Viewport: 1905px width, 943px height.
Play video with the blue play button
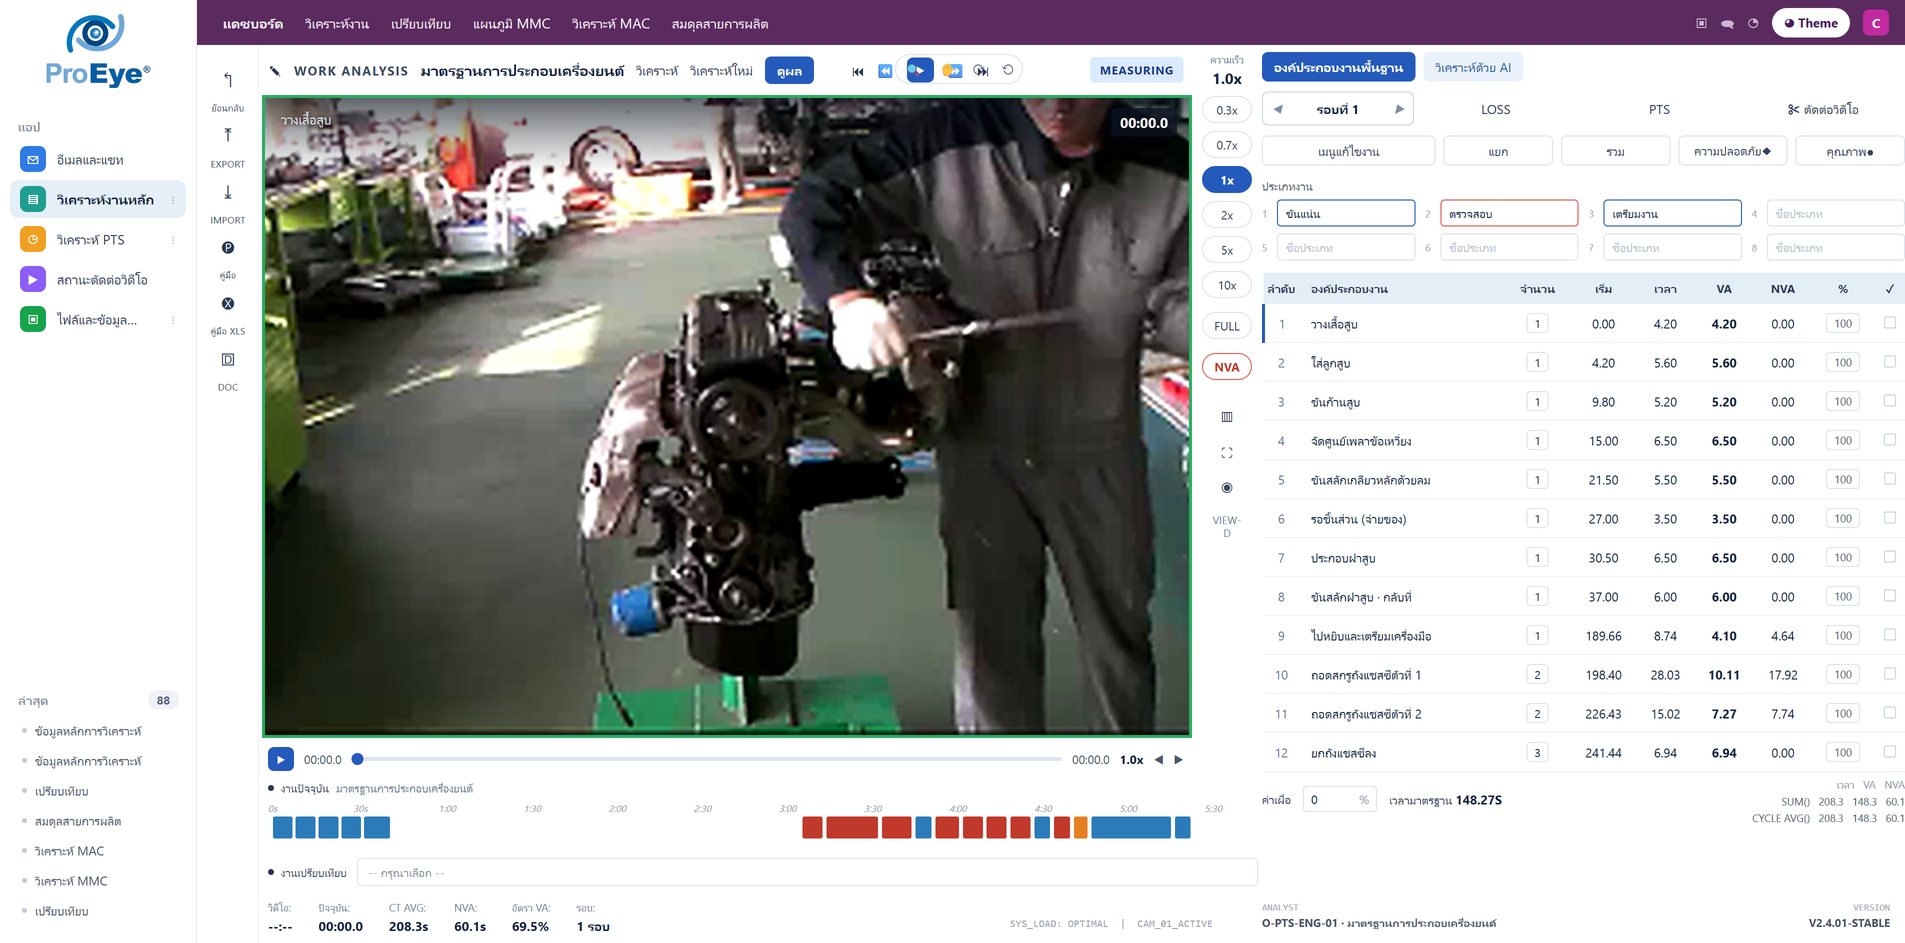tap(281, 760)
